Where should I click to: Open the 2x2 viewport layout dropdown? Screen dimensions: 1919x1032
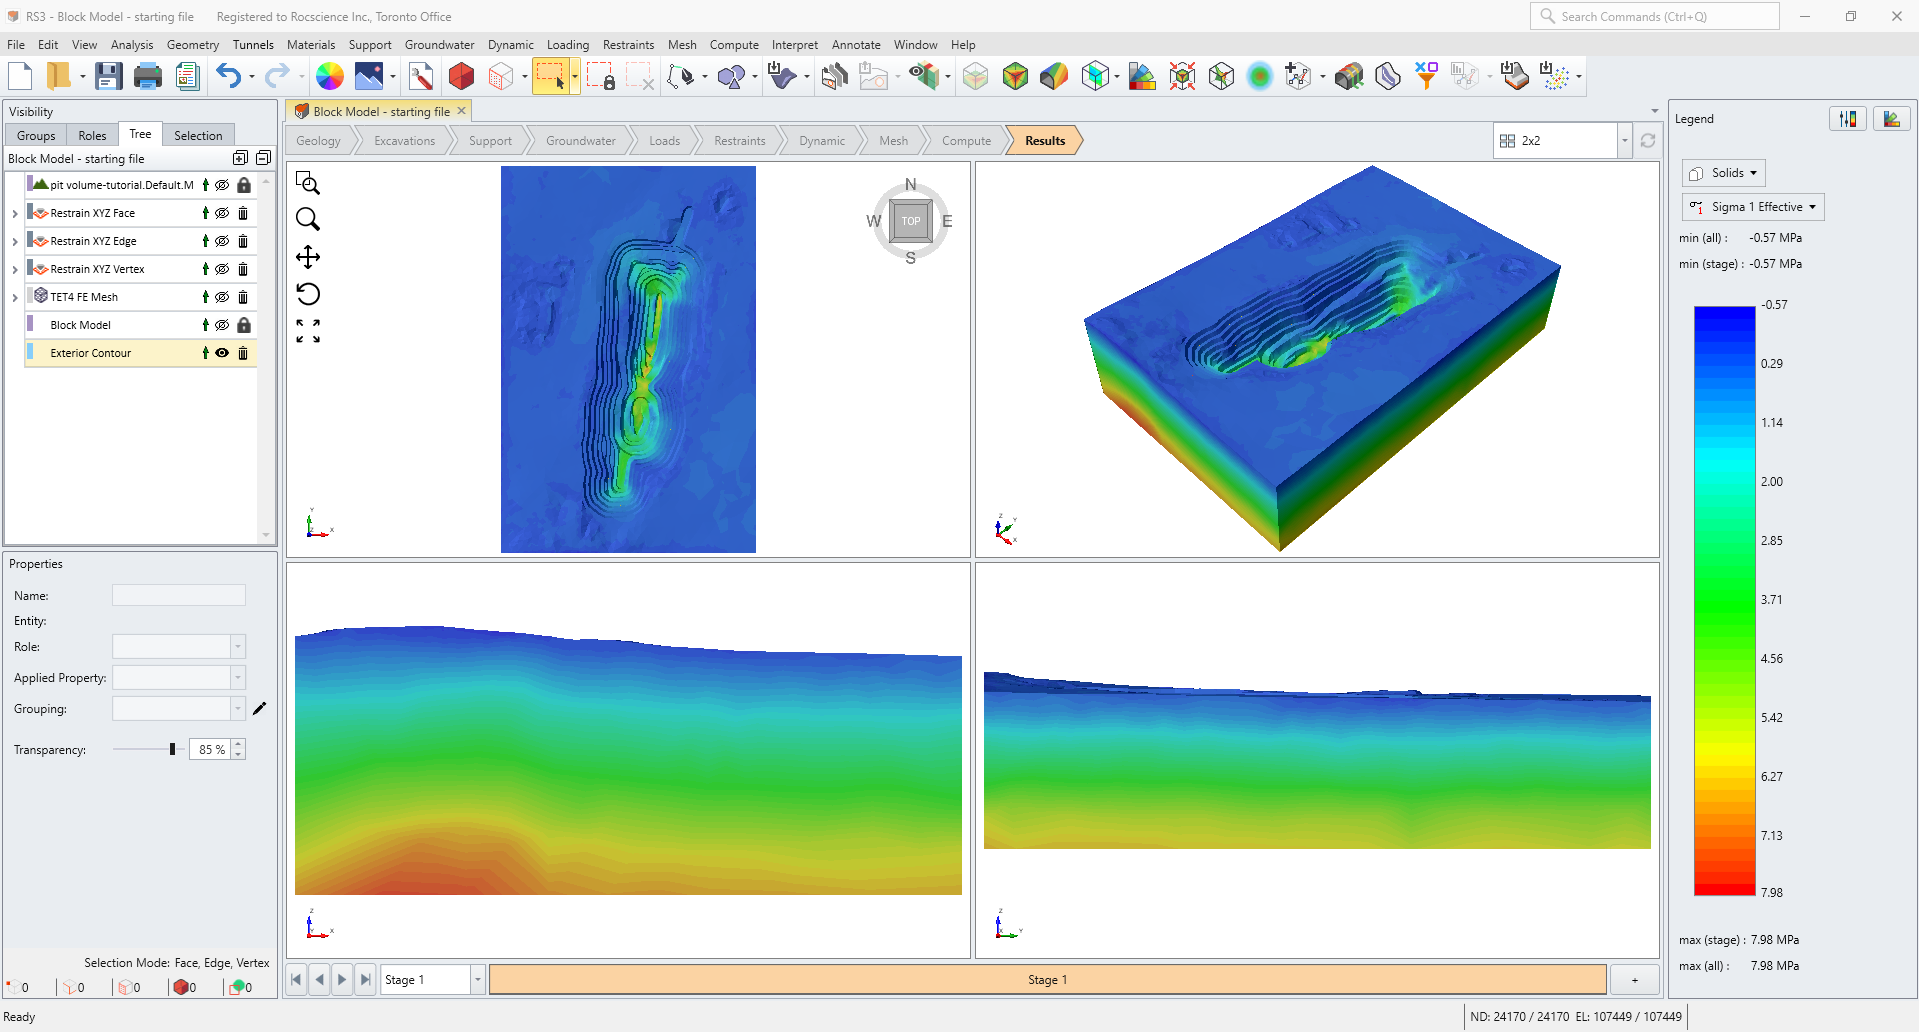[x=1624, y=141]
